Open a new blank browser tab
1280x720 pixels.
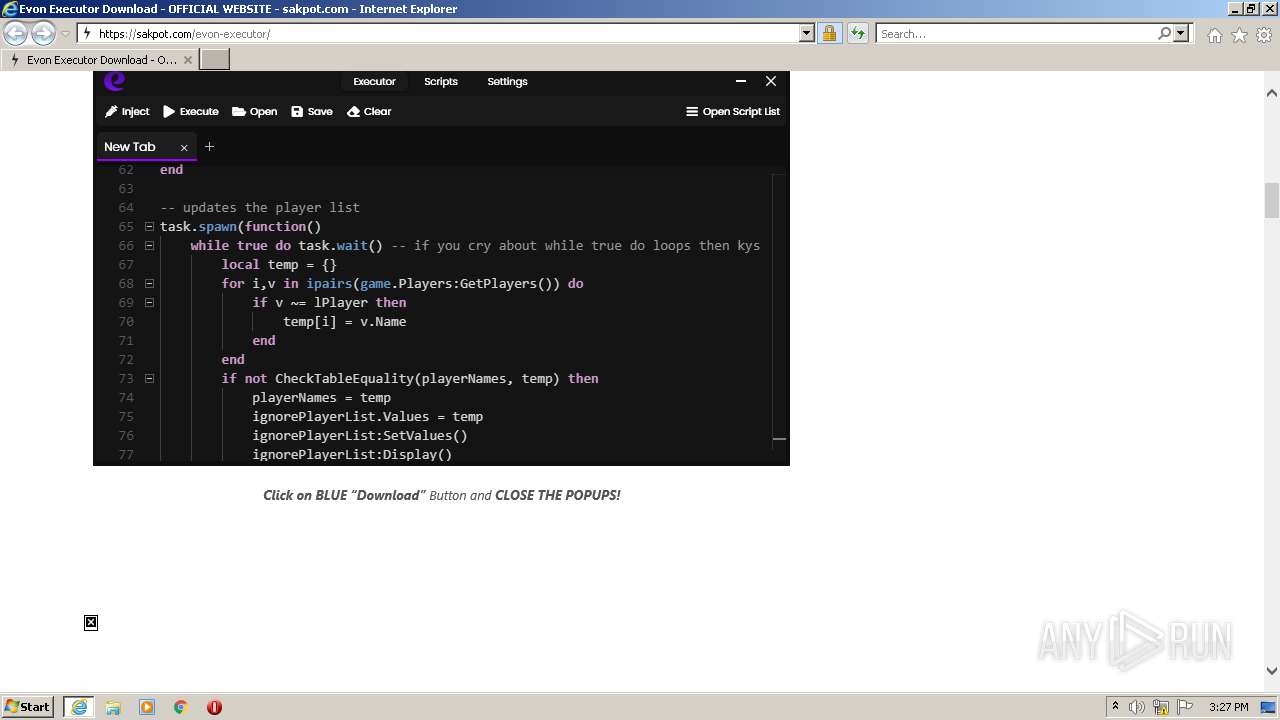215,60
